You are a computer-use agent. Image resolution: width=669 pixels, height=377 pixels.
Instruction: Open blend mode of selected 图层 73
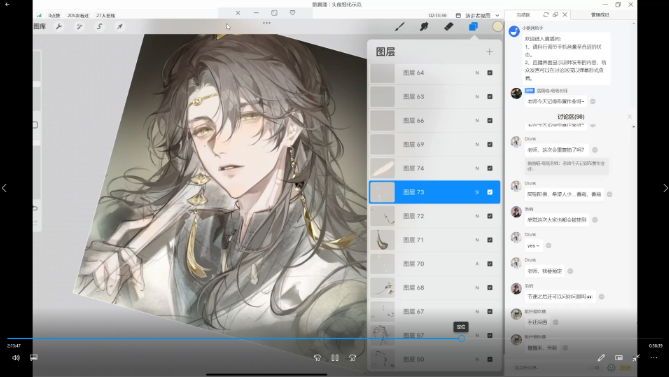pos(477,192)
